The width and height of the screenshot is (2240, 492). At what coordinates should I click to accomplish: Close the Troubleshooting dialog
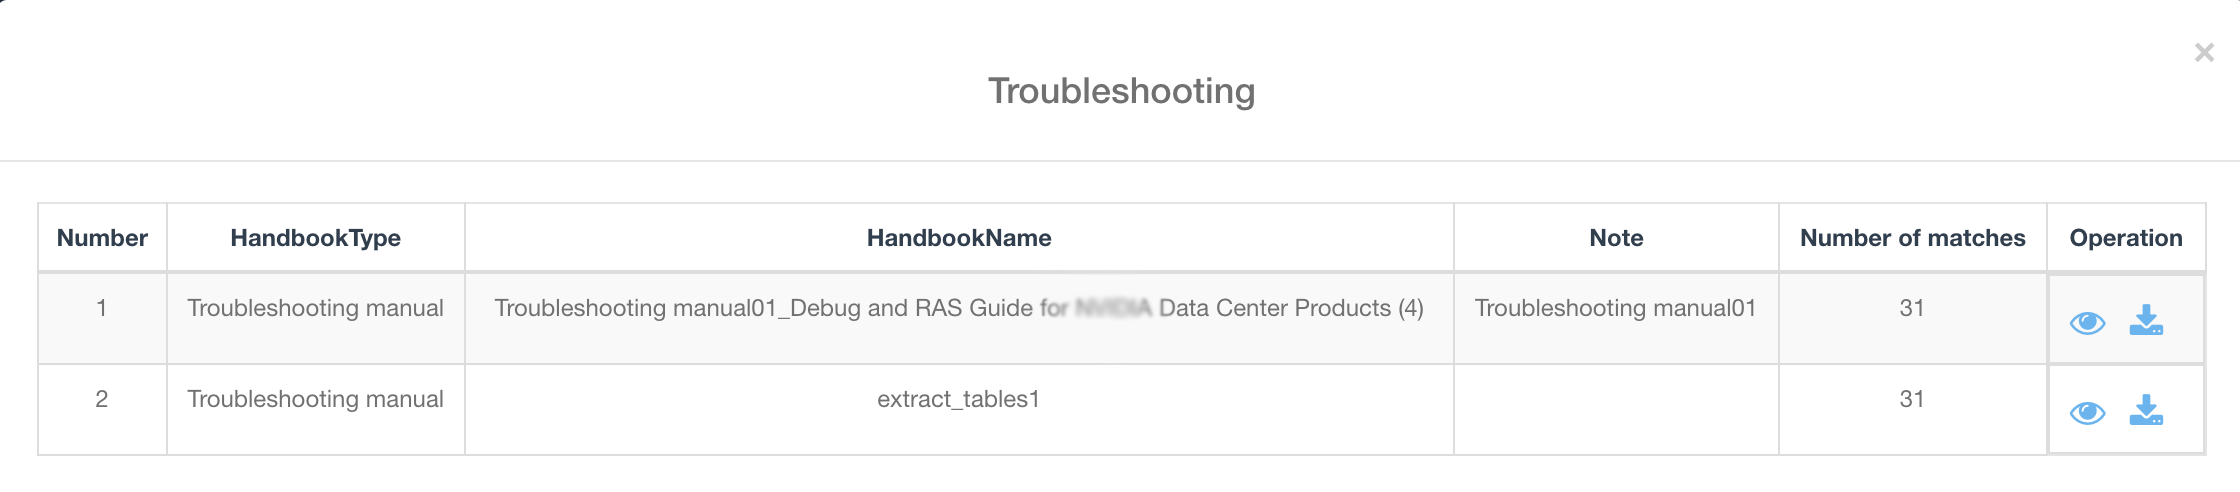(x=2204, y=53)
